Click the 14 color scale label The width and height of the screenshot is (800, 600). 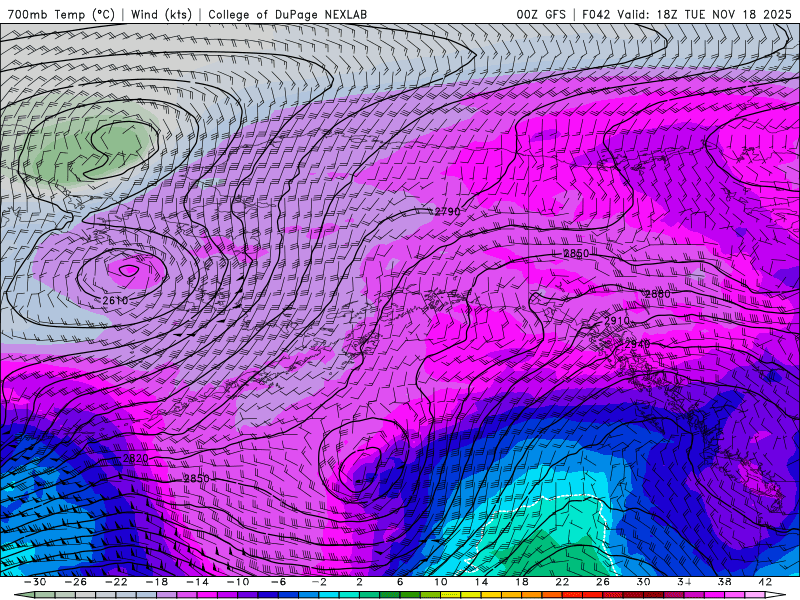click(x=481, y=582)
